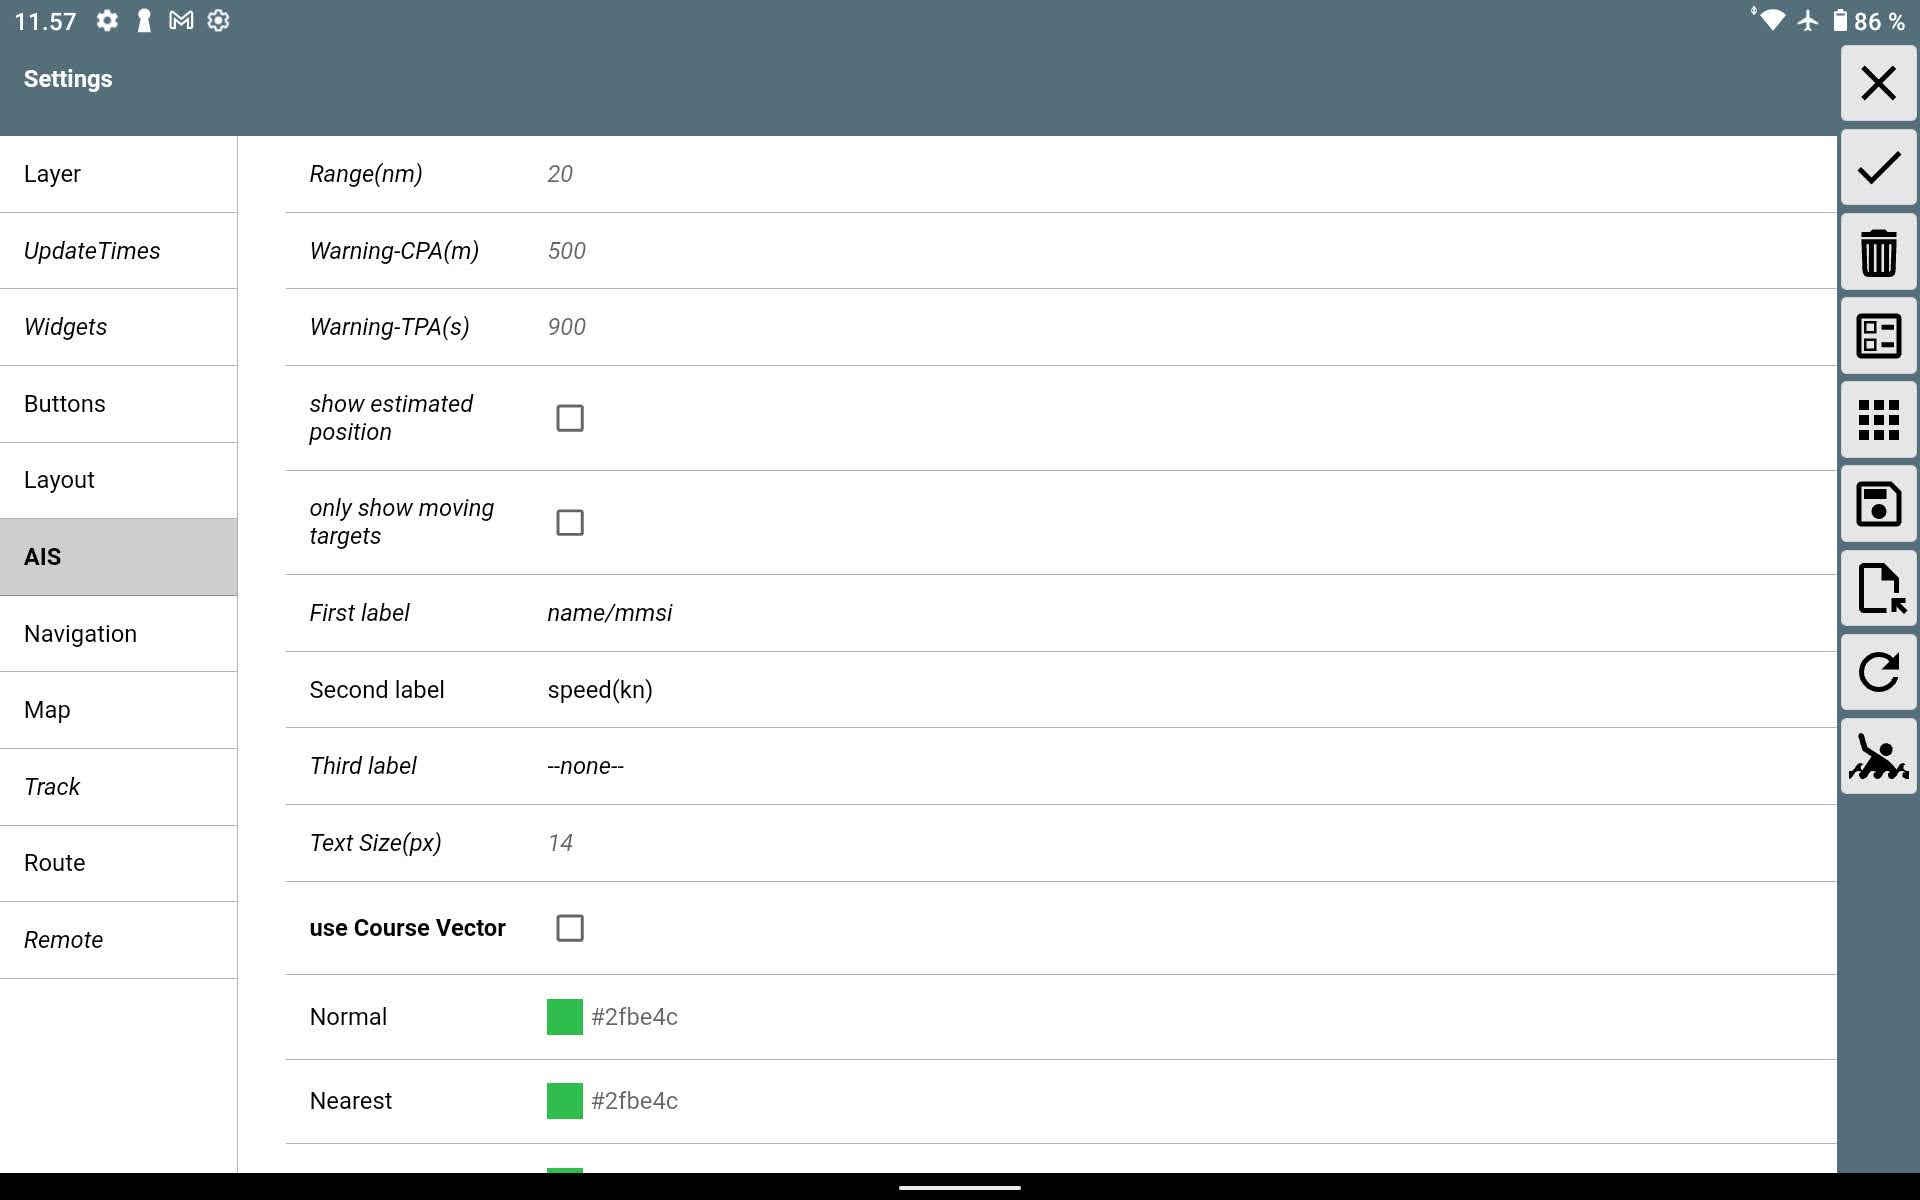Click the floppy disk save icon
The width and height of the screenshot is (1920, 1200).
(x=1878, y=504)
